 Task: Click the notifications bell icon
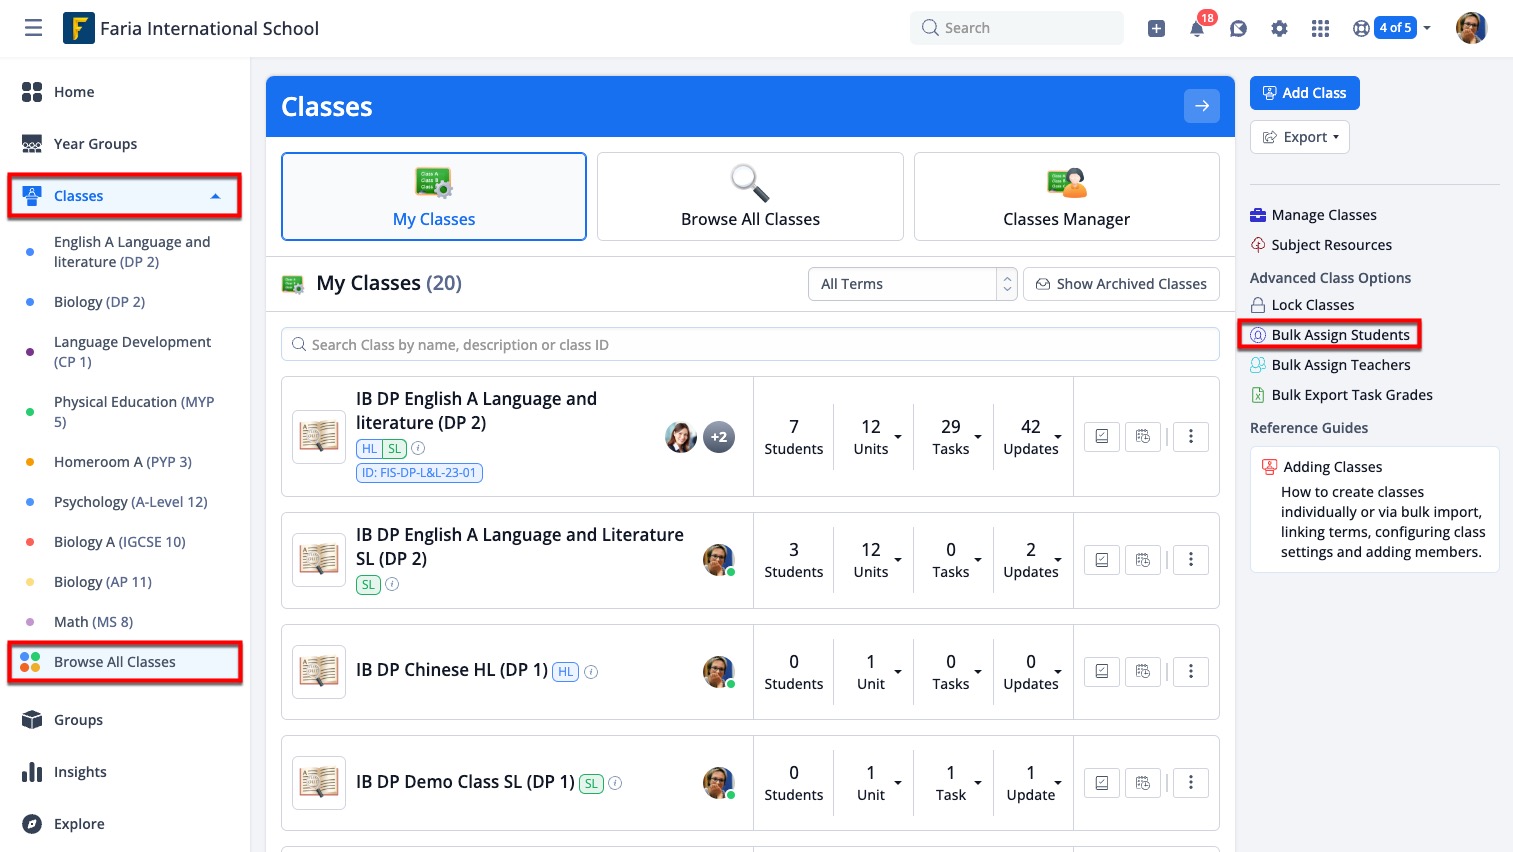point(1197,29)
